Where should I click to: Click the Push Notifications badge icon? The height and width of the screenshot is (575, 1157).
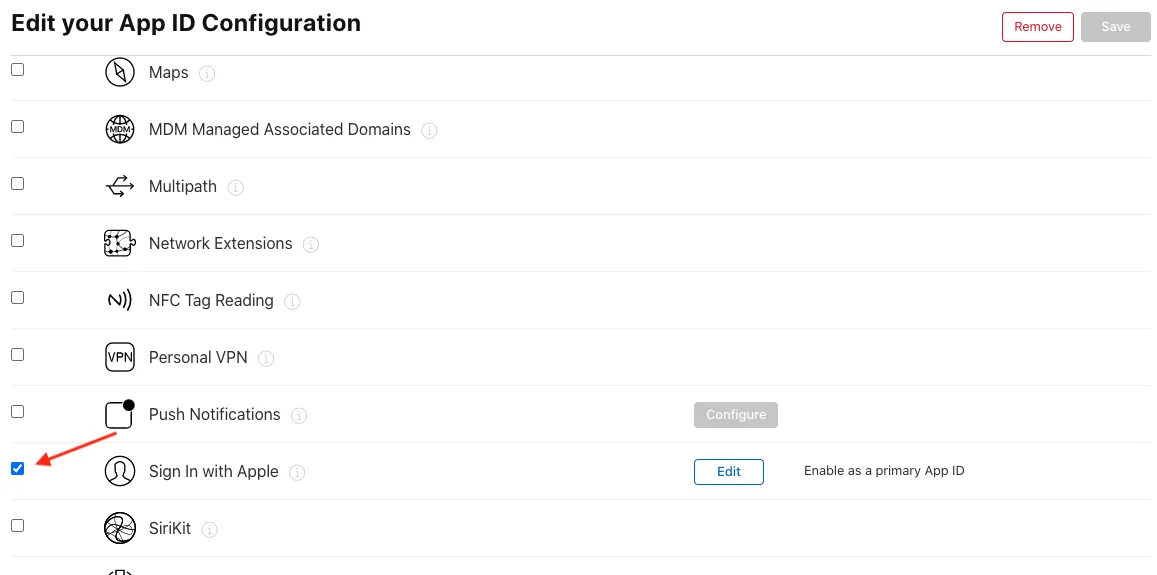(x=120, y=414)
